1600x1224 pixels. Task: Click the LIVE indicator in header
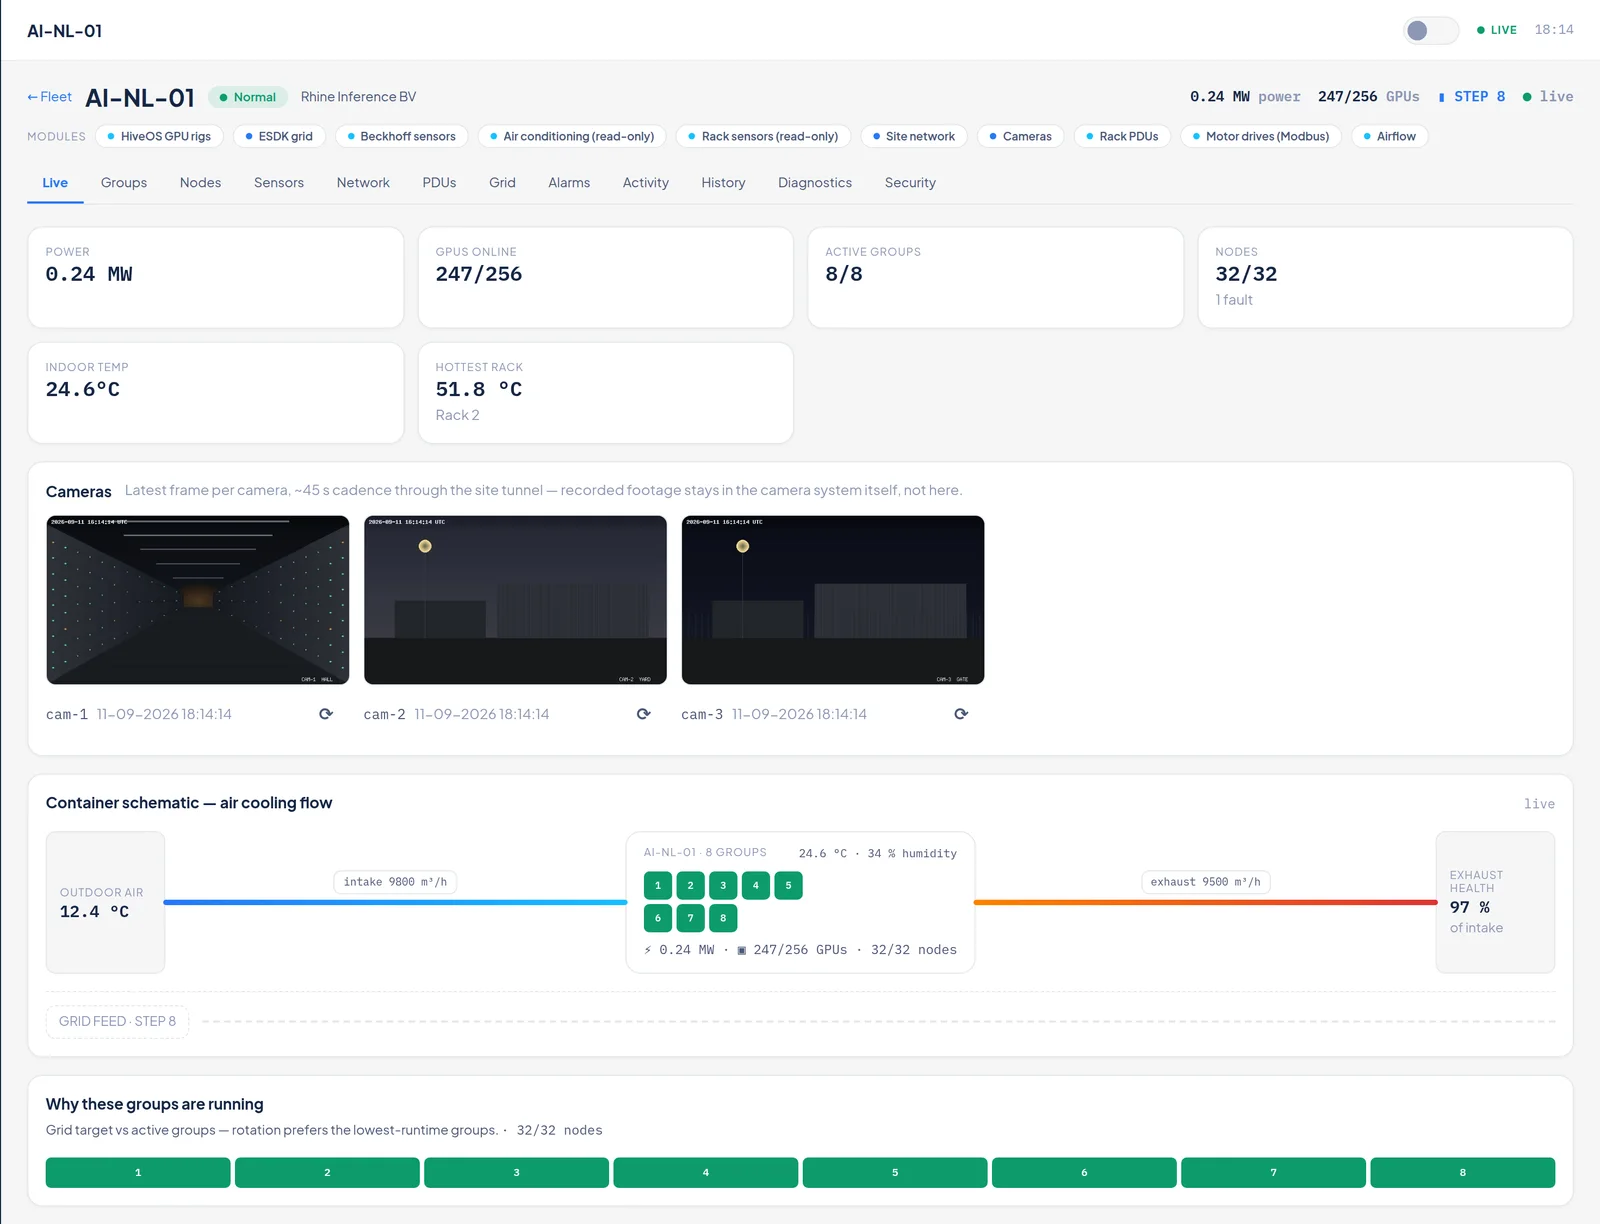click(1497, 30)
